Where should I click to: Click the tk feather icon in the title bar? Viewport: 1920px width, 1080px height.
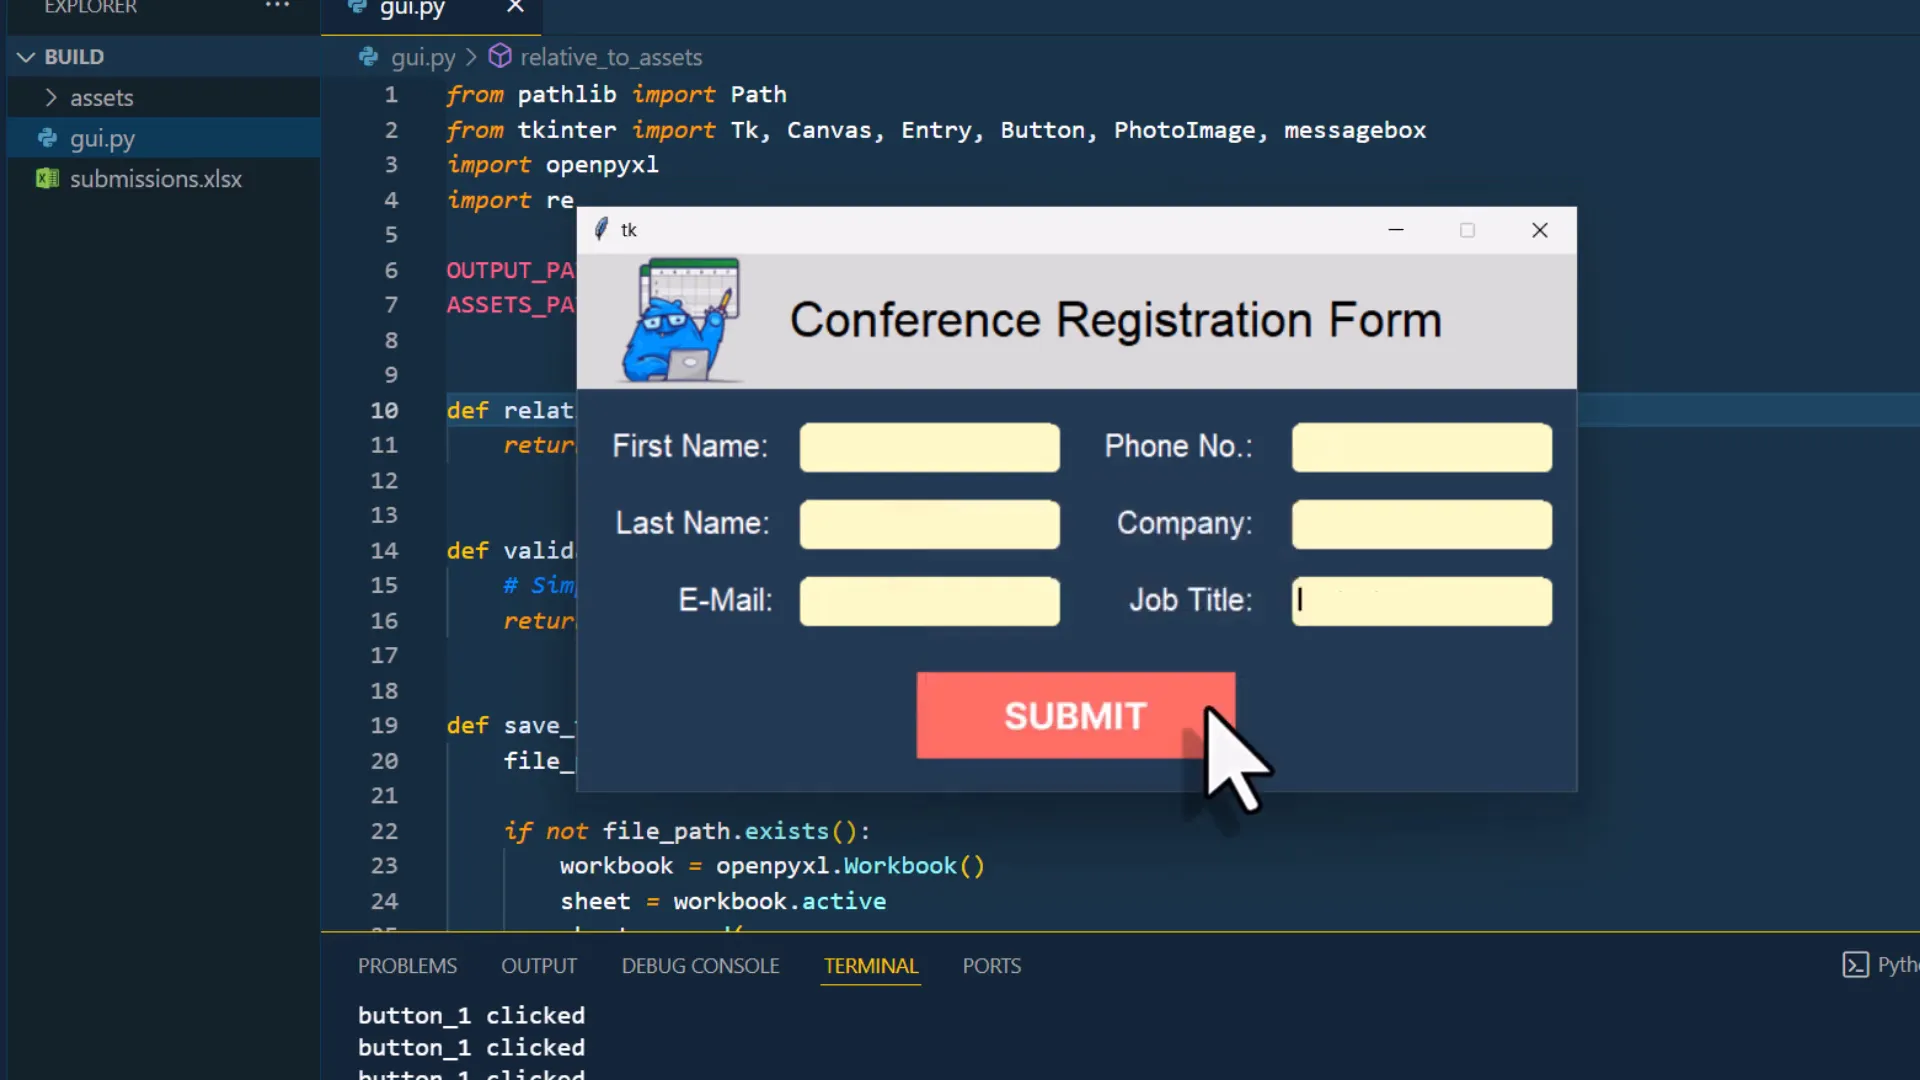pos(601,230)
